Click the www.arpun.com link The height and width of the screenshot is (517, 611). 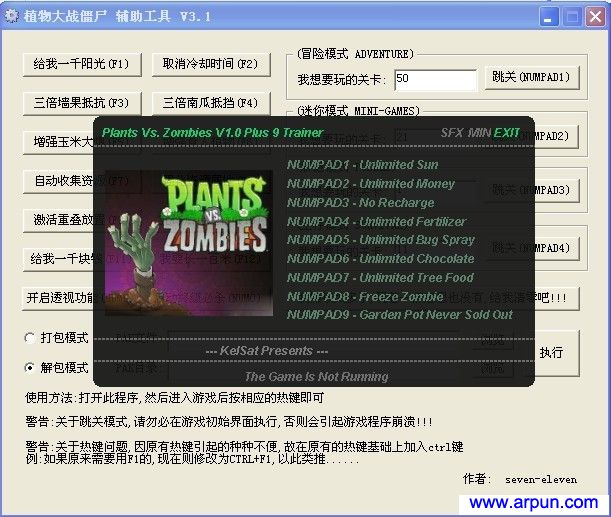coord(533,503)
